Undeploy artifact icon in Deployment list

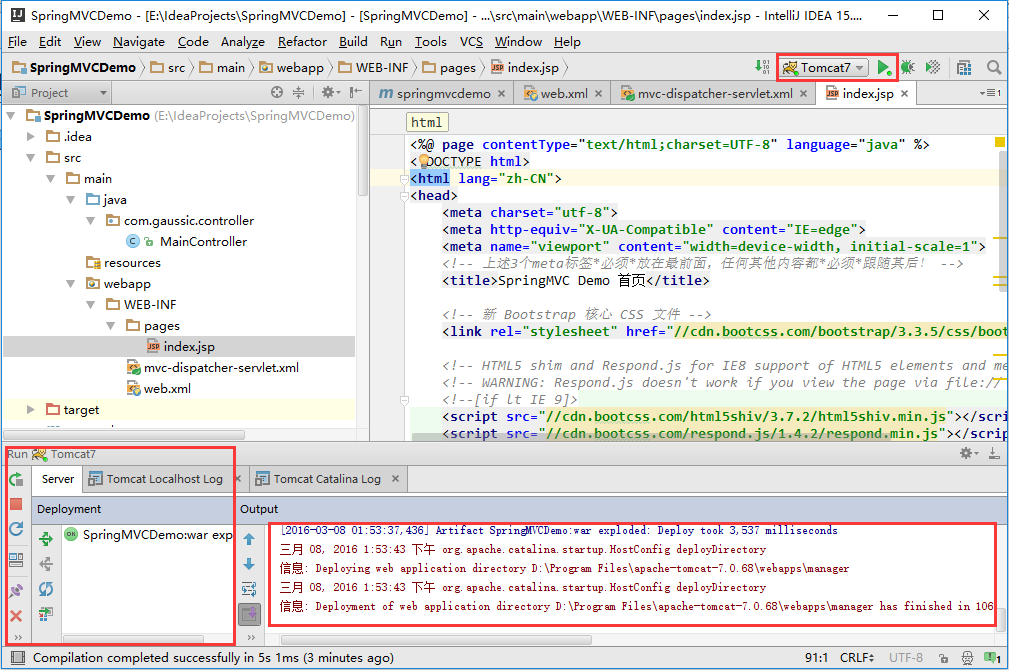(x=46, y=564)
